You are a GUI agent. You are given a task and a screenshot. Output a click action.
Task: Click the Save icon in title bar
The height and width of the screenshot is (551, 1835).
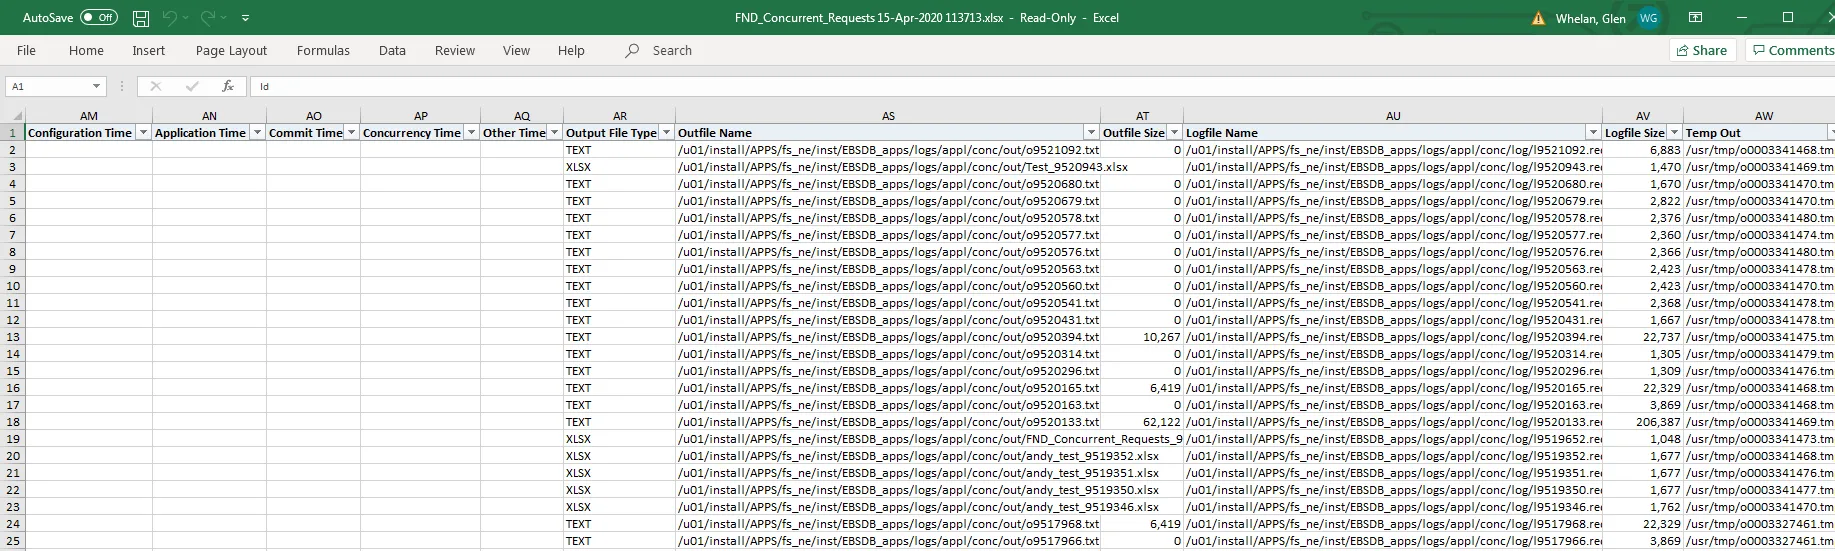point(141,18)
